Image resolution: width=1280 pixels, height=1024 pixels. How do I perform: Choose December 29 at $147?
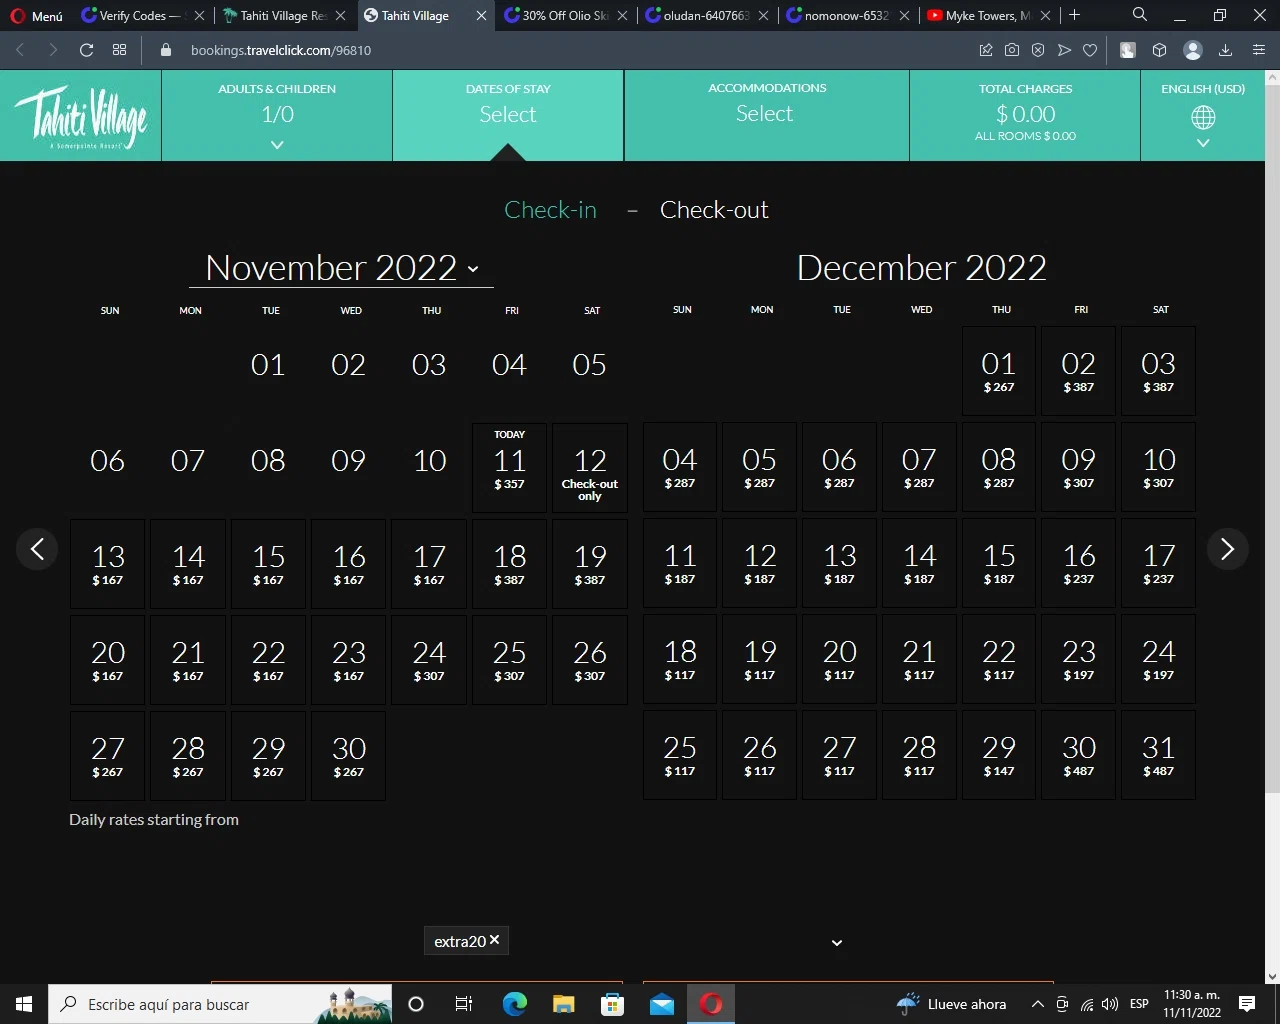click(x=999, y=755)
